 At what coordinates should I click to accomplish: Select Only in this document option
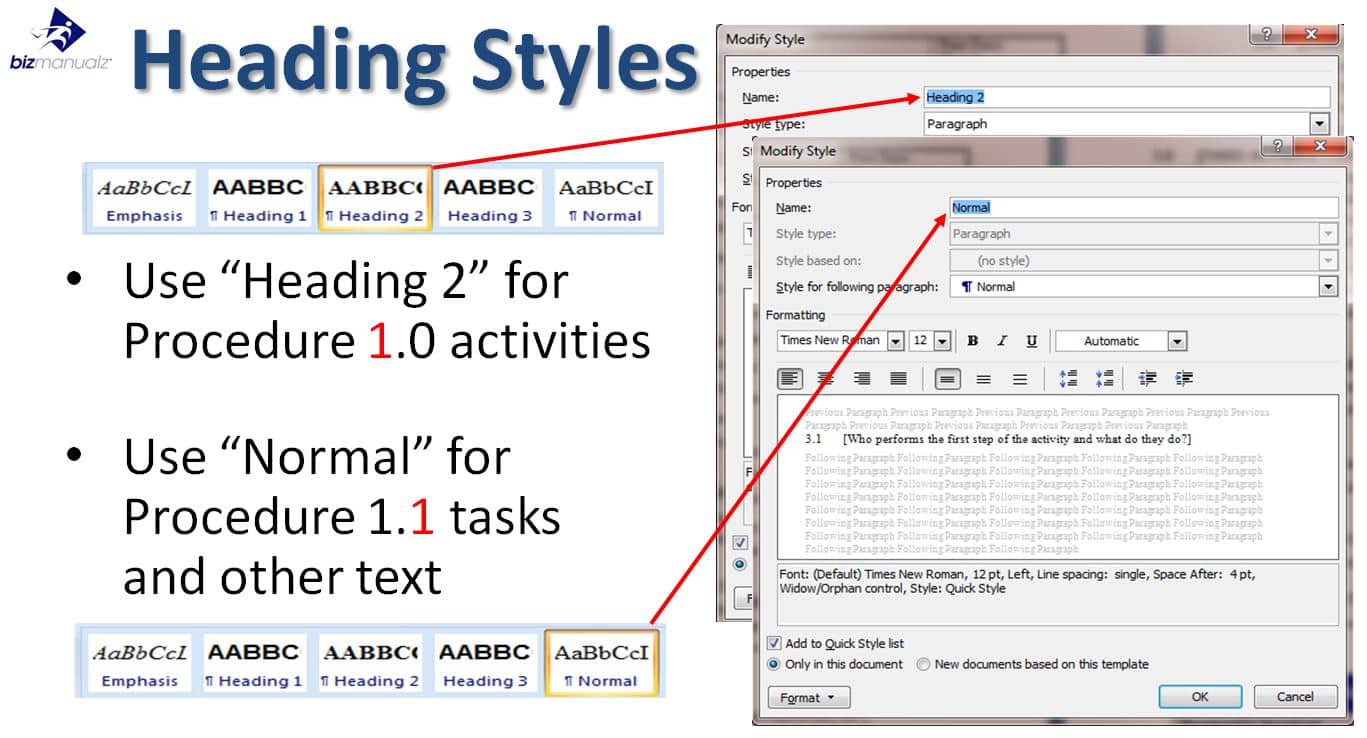point(774,664)
